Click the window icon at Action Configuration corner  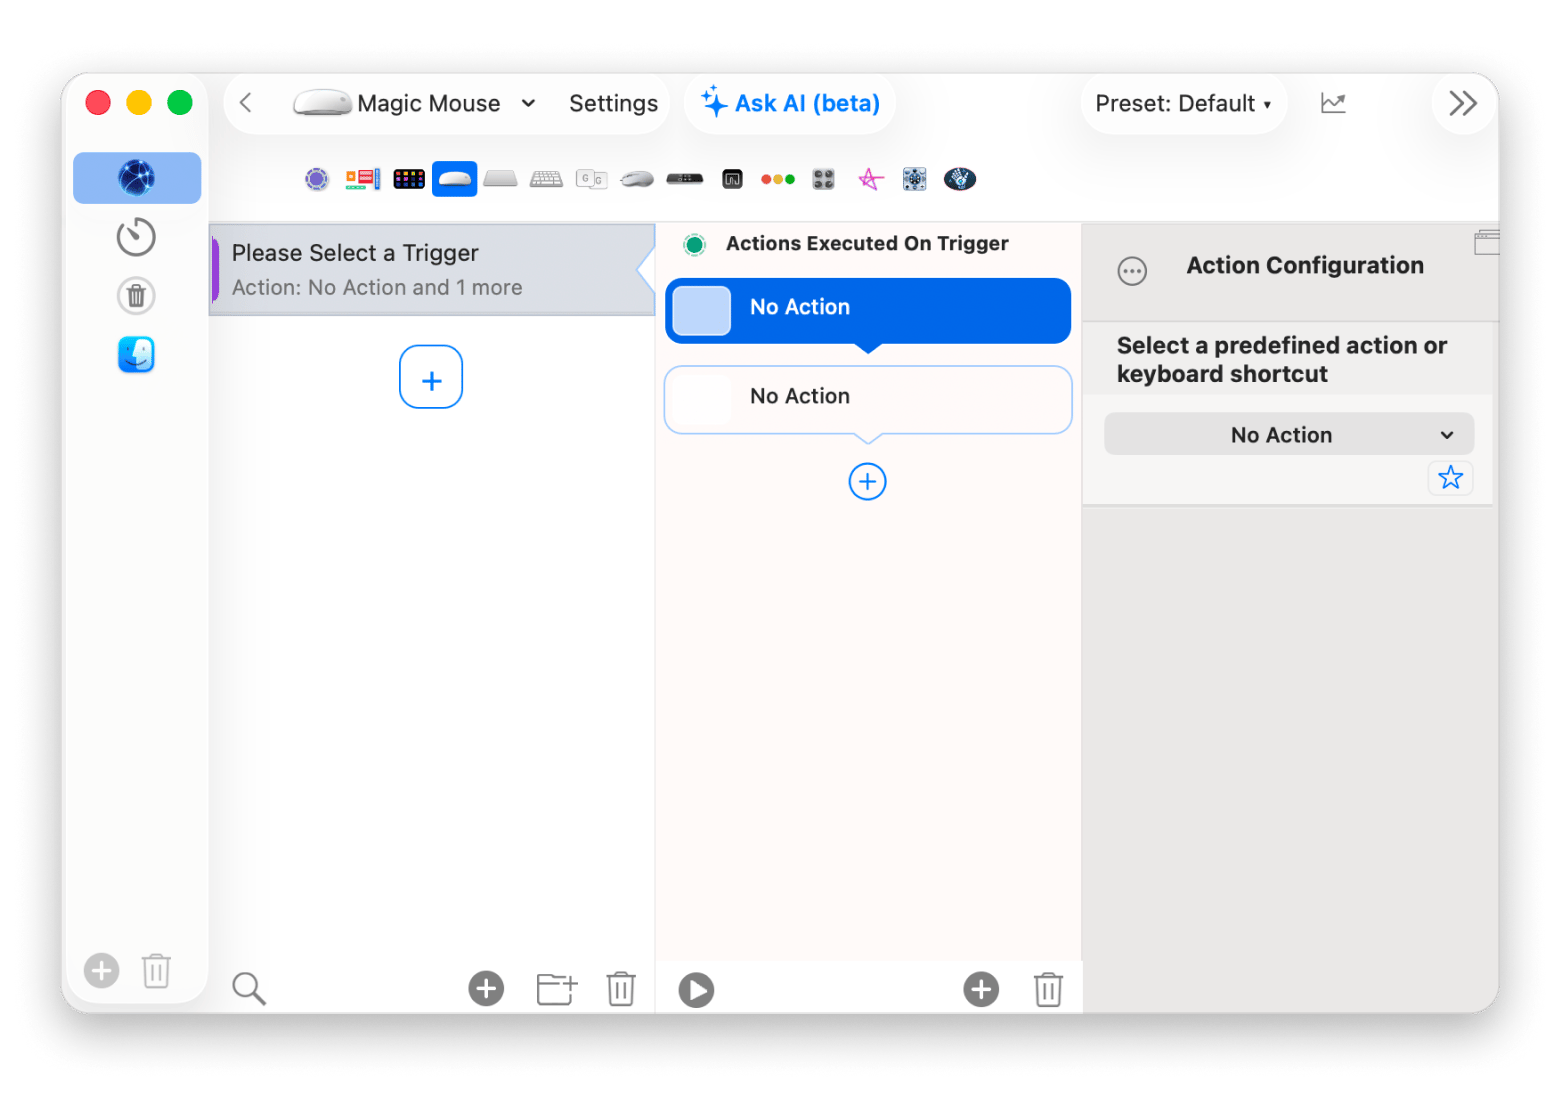[x=1487, y=242]
